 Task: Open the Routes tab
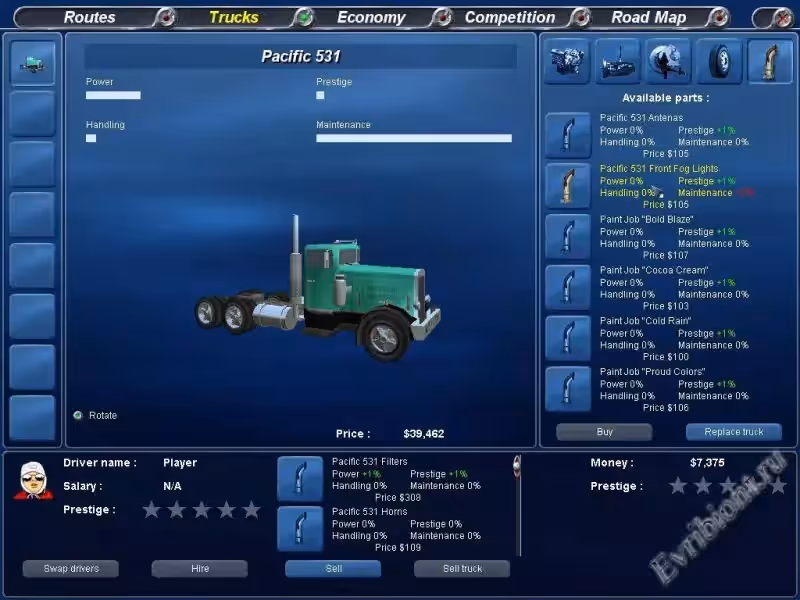click(90, 18)
